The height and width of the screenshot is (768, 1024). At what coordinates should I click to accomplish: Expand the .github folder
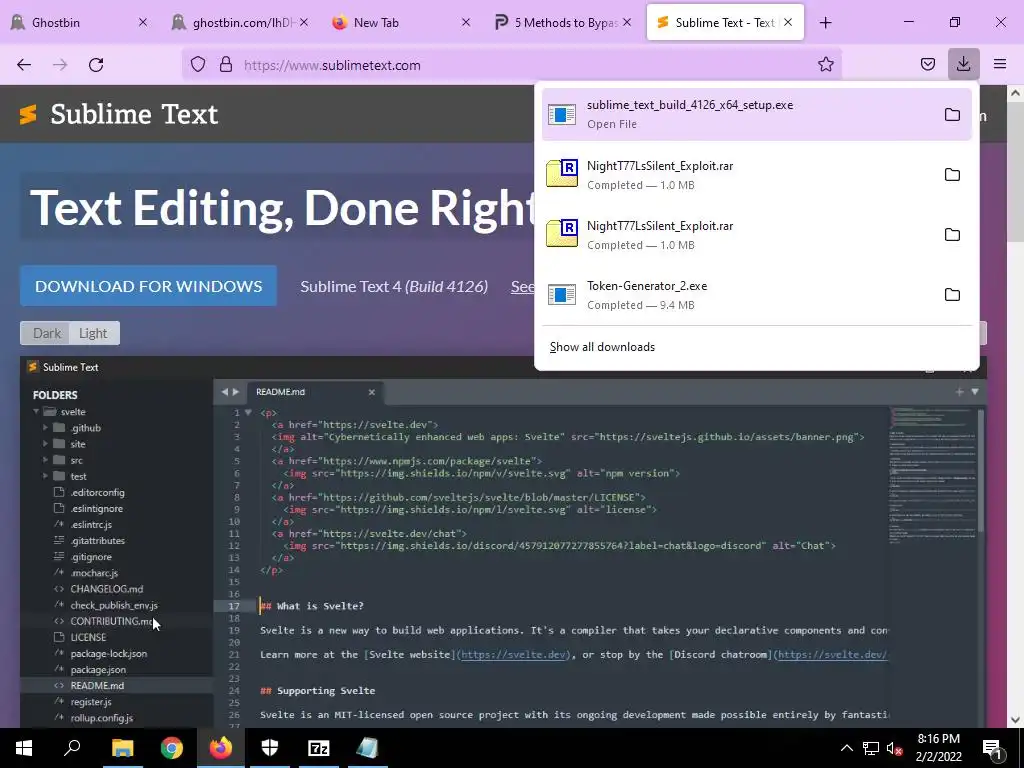click(x=45, y=428)
